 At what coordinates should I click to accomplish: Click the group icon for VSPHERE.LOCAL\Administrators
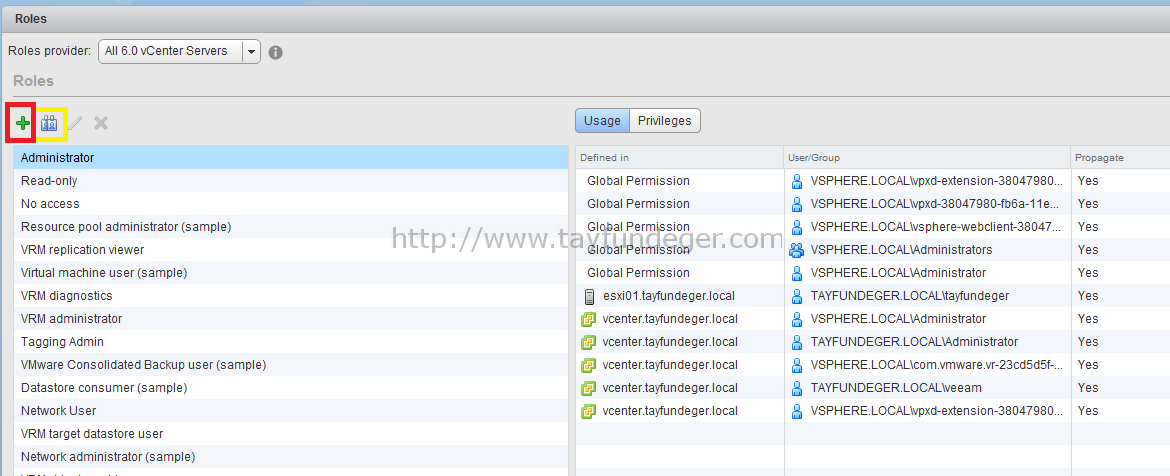coord(797,250)
